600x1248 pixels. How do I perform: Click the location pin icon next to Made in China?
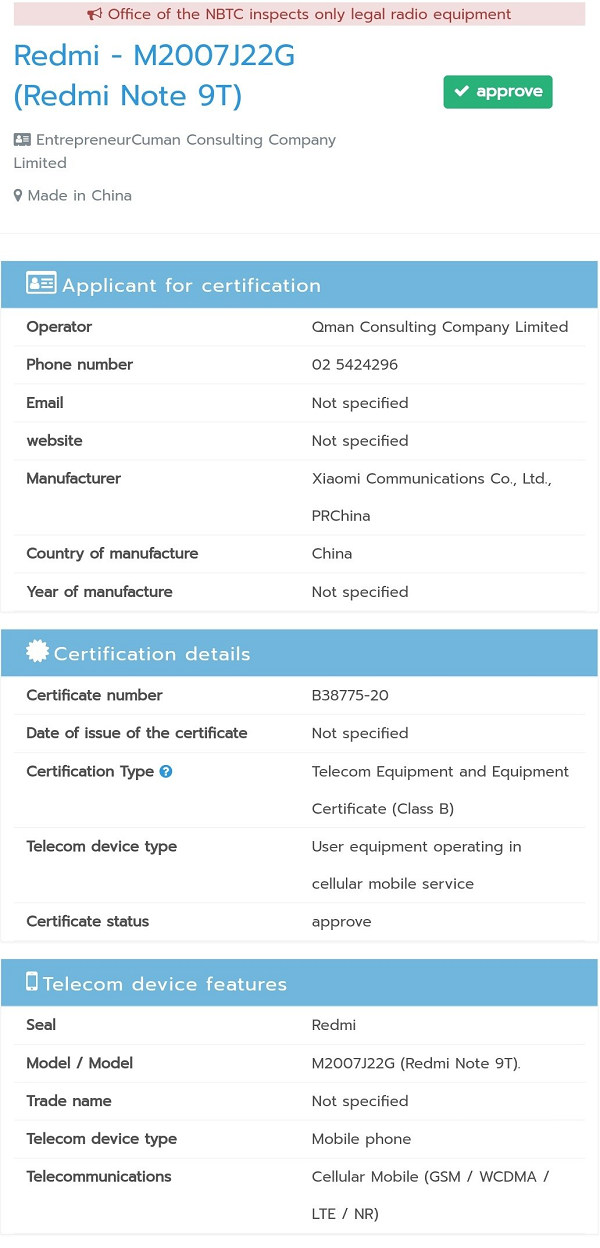point(17,195)
